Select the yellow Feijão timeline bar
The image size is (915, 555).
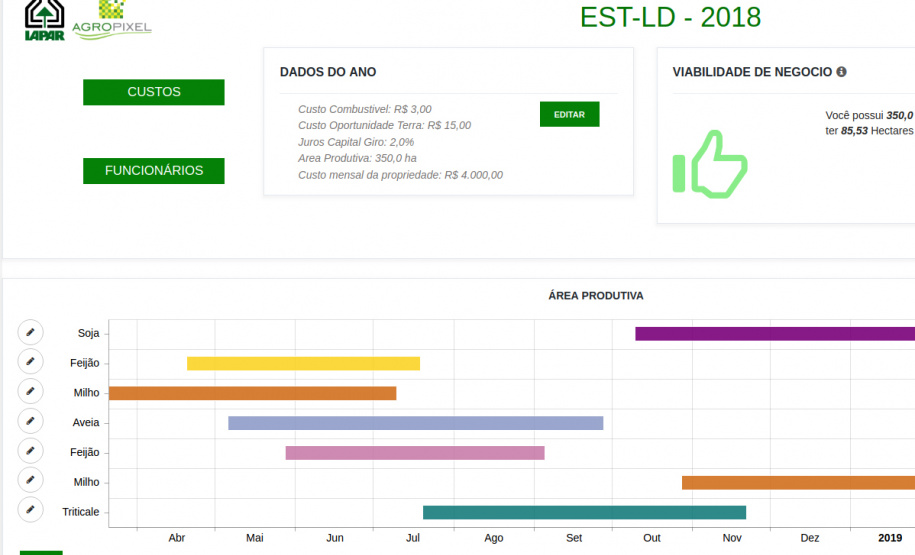pos(303,363)
